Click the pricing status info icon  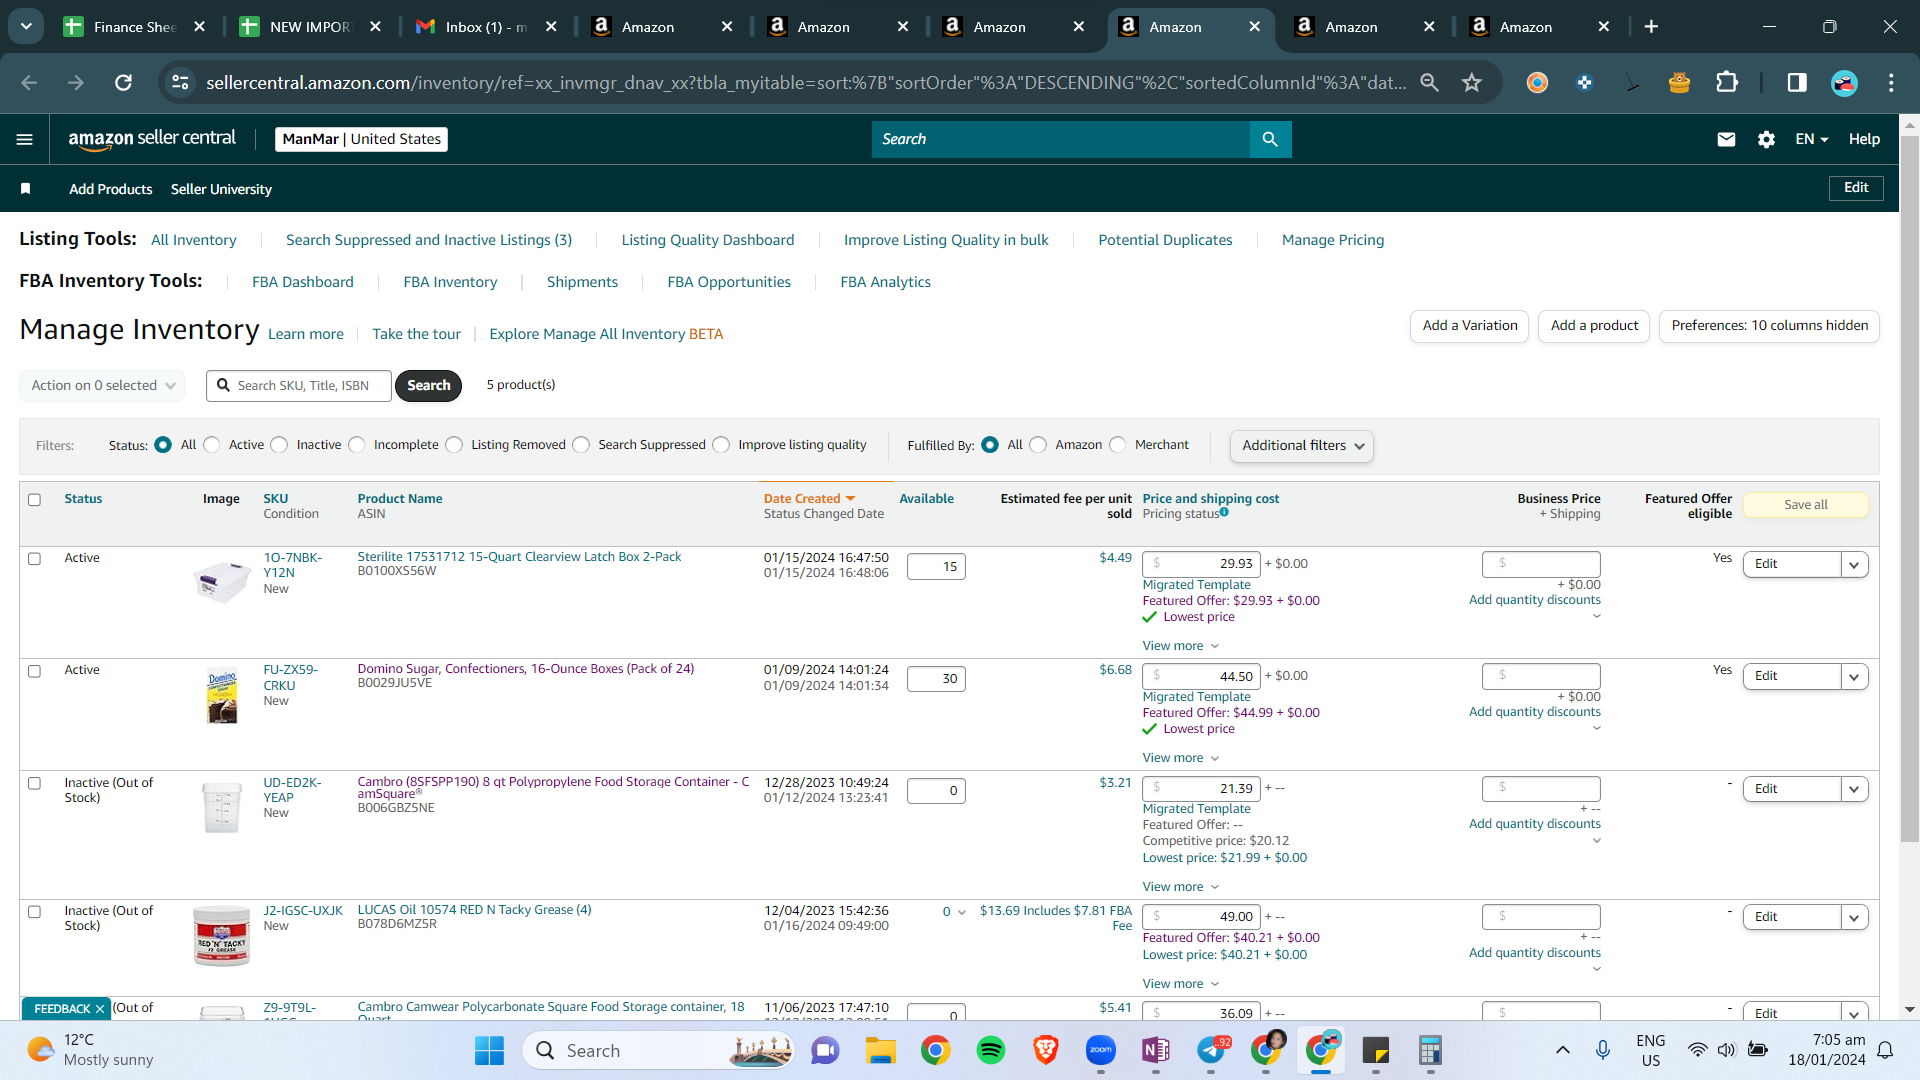pos(1224,512)
